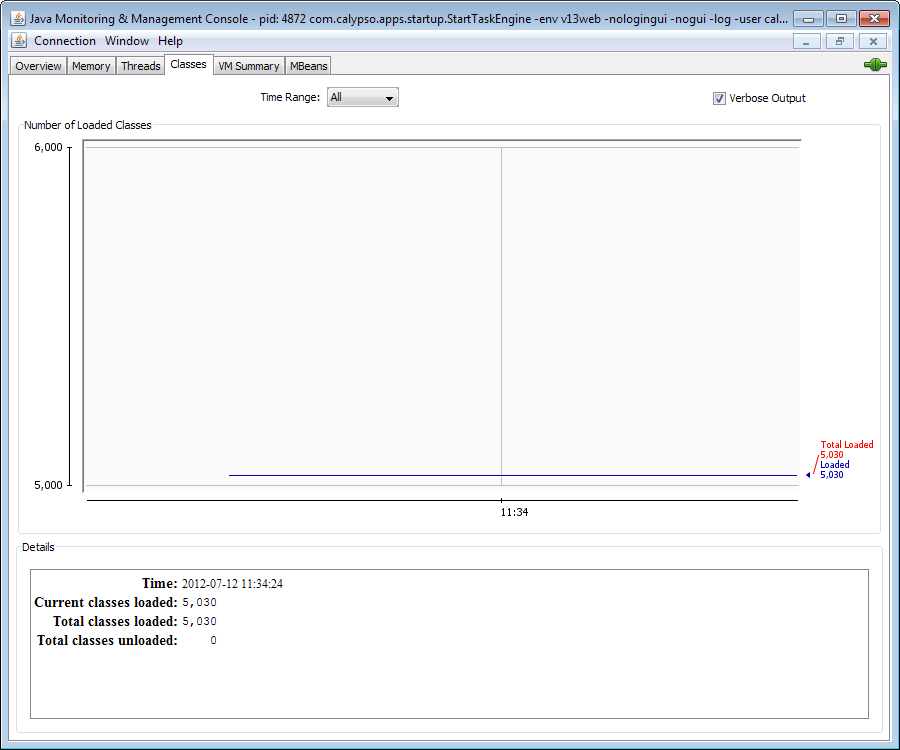Click the 6,000 y-axis label
The image size is (900, 750).
pos(48,147)
